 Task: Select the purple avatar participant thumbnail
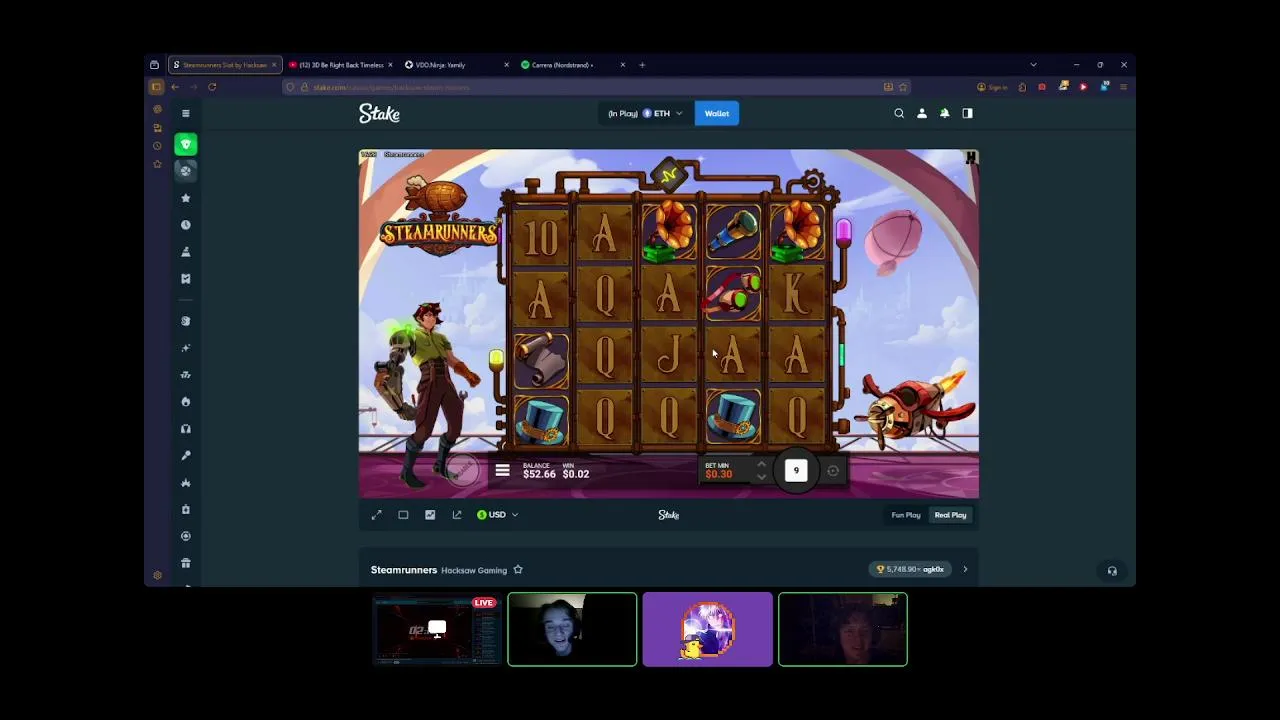click(x=708, y=629)
